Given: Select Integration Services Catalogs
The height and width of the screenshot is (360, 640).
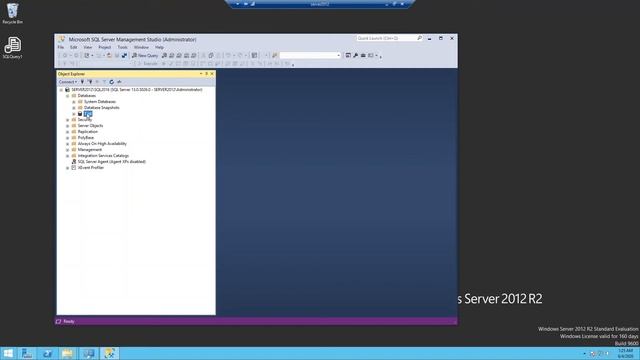Looking at the screenshot, I should (103, 156).
